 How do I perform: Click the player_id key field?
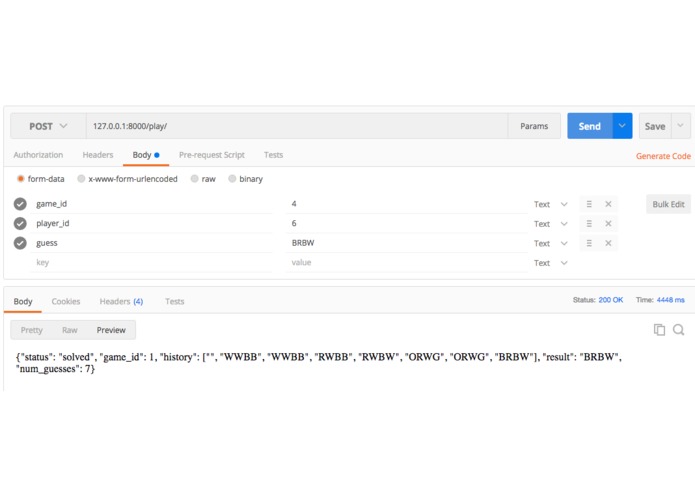coord(152,223)
